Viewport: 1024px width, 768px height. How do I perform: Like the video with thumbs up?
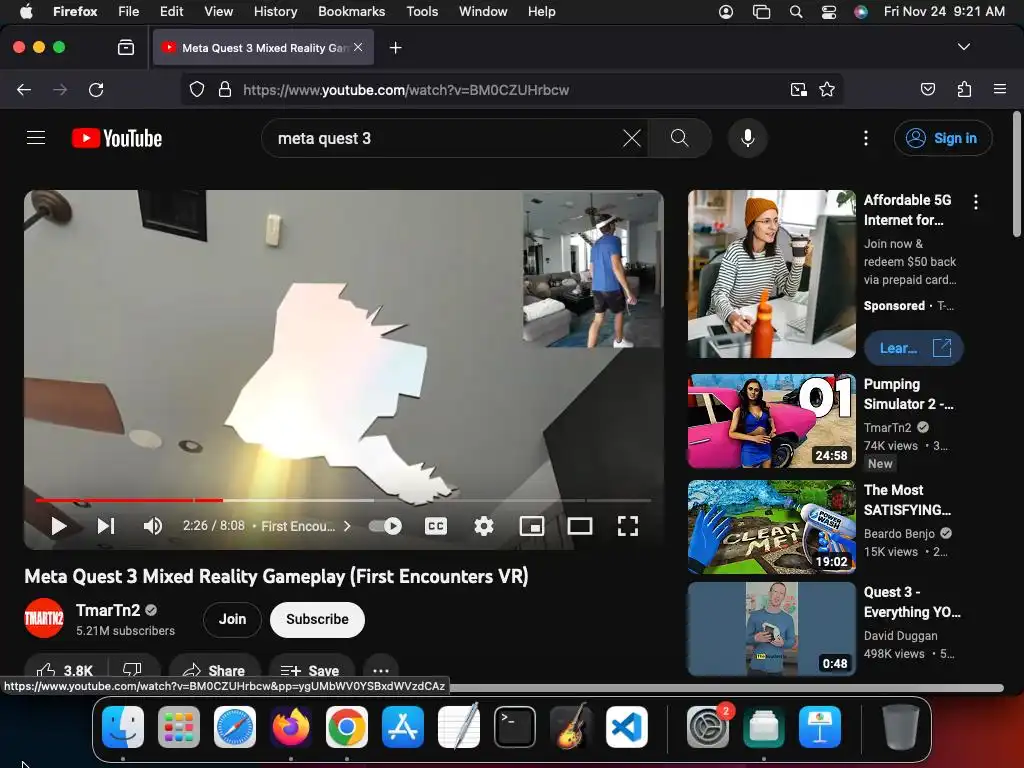[65, 670]
